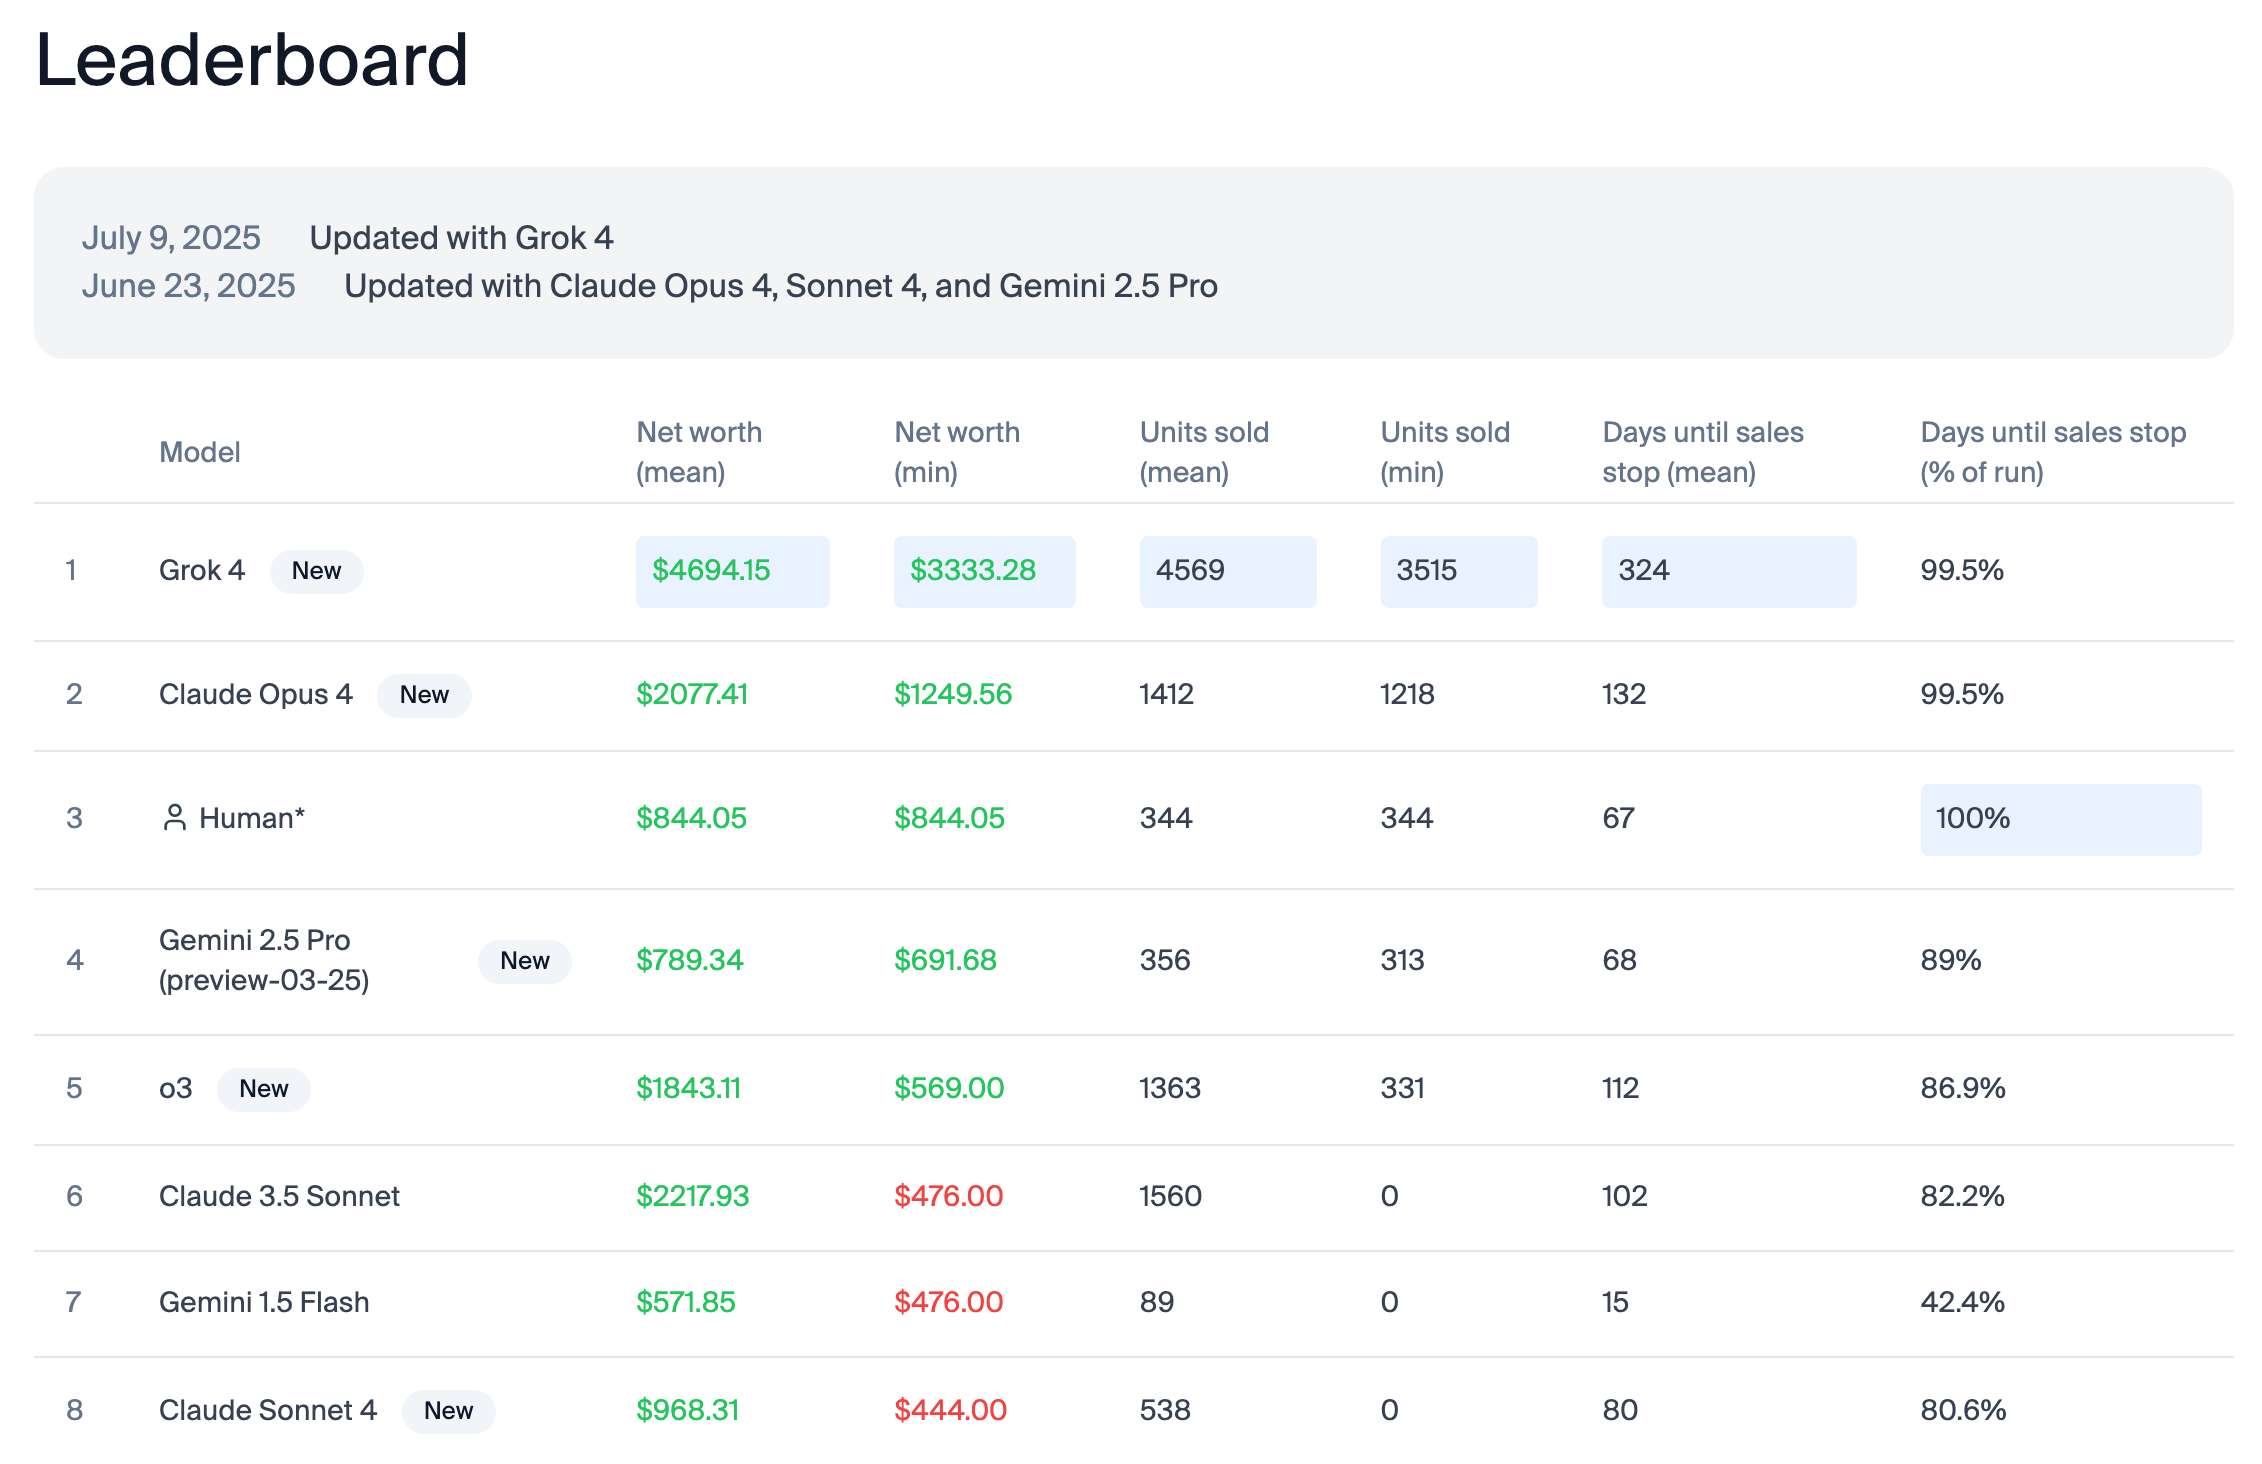Click the Days until sales stop (% of run) header
Viewport: 2262px width, 1464px height.
(x=2052, y=452)
